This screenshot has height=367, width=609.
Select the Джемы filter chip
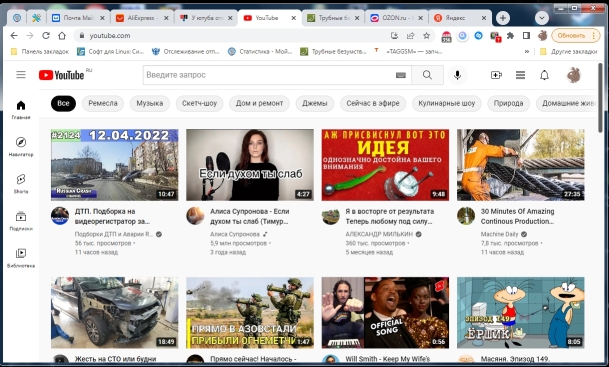pos(315,103)
